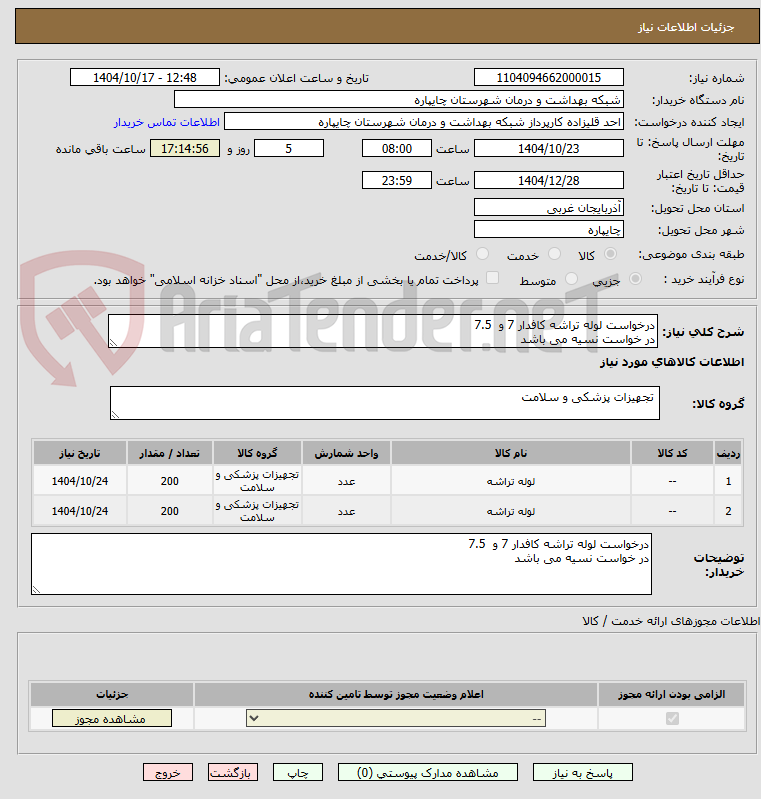Screen dimensions: 761x799
Task: Open the supplier permit status dropdown
Action: 396,718
